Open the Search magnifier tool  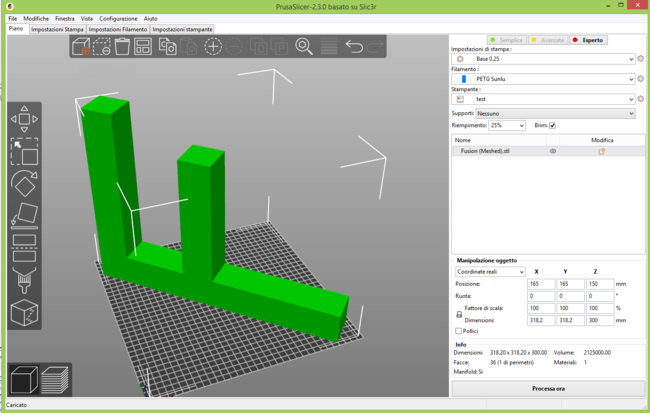point(304,47)
